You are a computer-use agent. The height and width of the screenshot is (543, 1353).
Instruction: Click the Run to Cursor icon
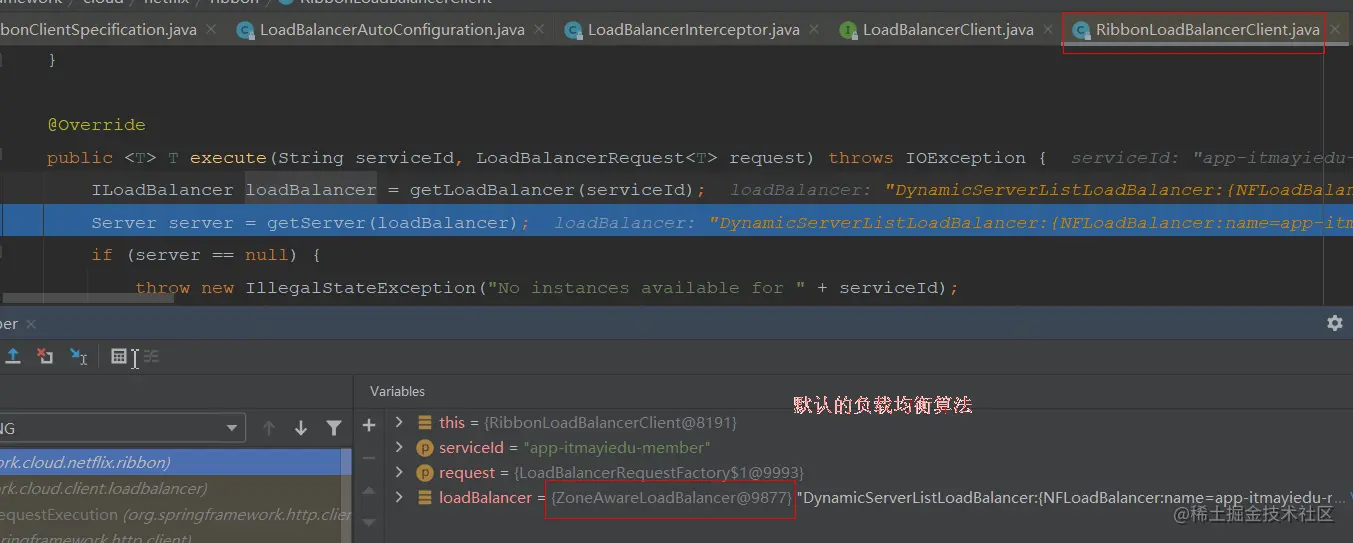tap(78, 356)
